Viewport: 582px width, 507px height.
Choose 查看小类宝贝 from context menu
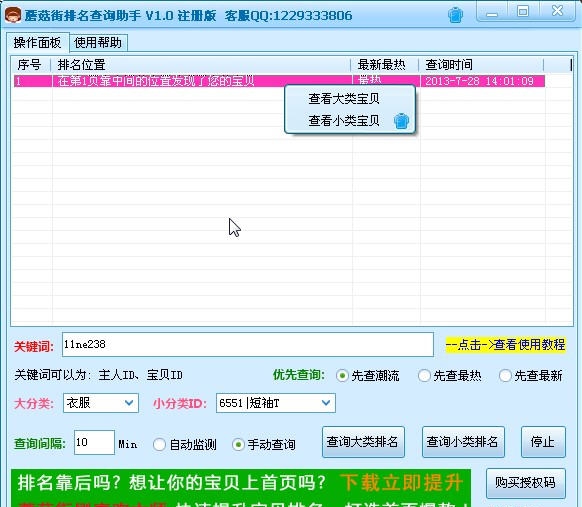pyautogui.click(x=344, y=121)
